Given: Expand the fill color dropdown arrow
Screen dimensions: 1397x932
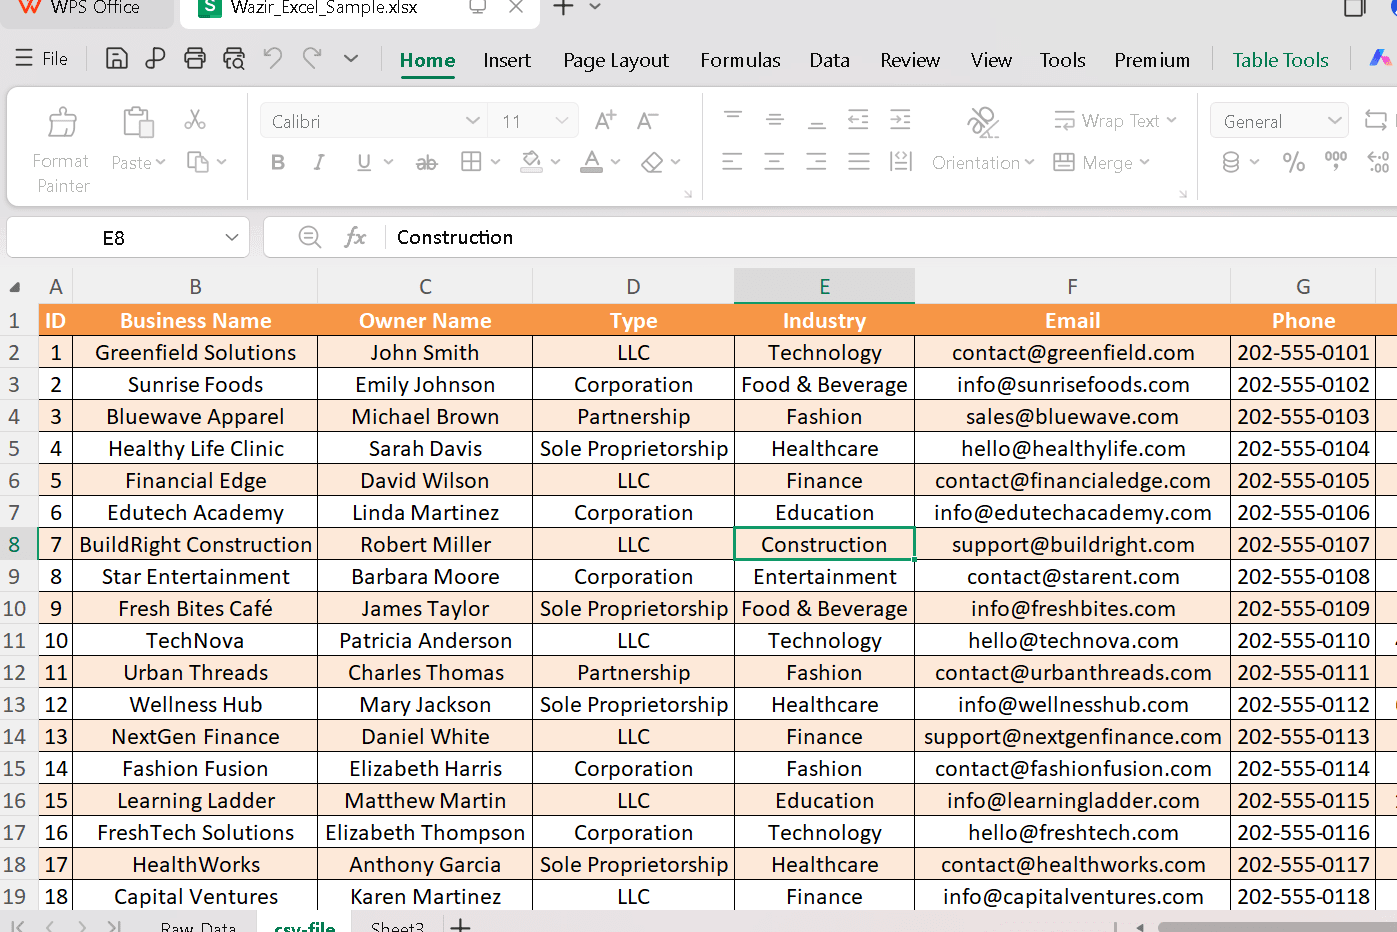Looking at the screenshot, I should 555,162.
